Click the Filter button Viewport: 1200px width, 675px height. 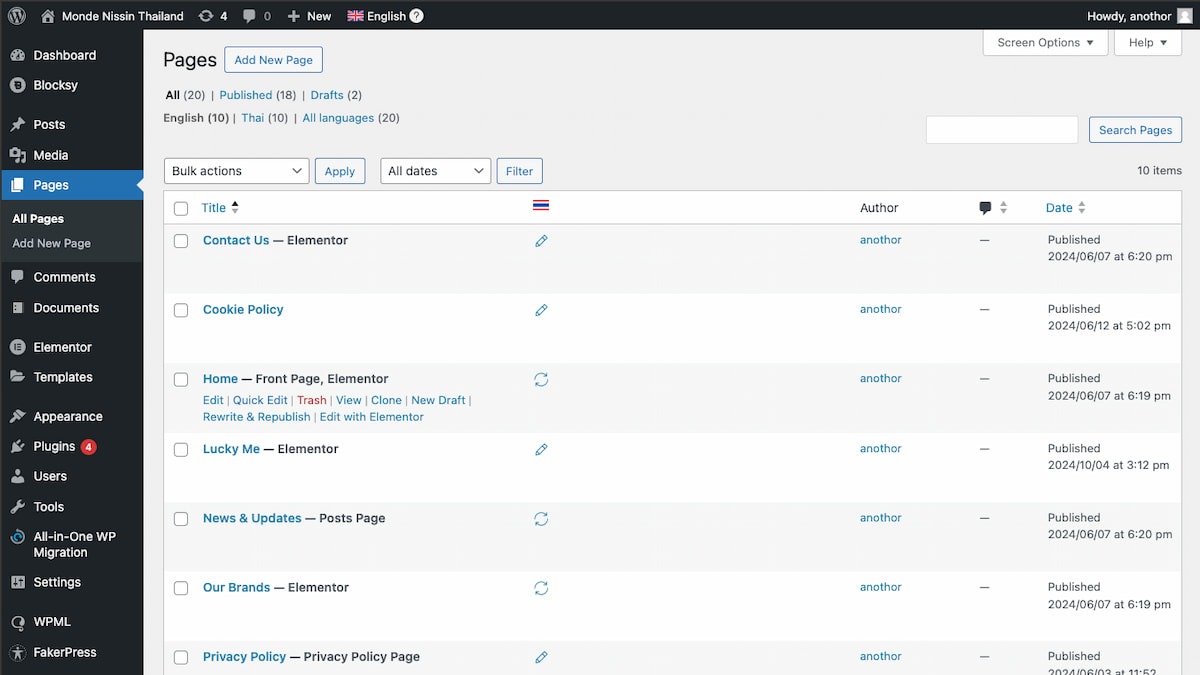click(x=519, y=171)
